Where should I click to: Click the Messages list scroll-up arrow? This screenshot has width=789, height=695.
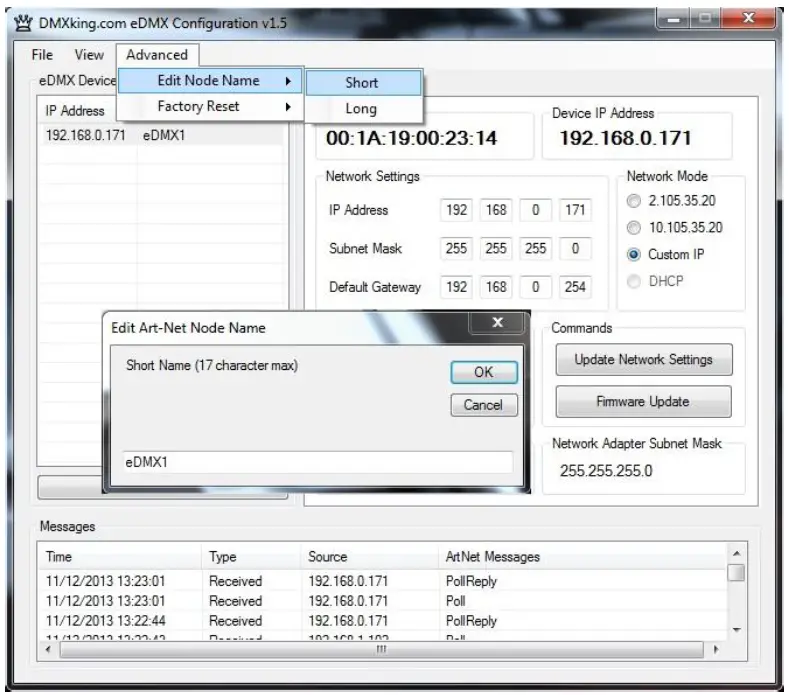click(x=736, y=554)
